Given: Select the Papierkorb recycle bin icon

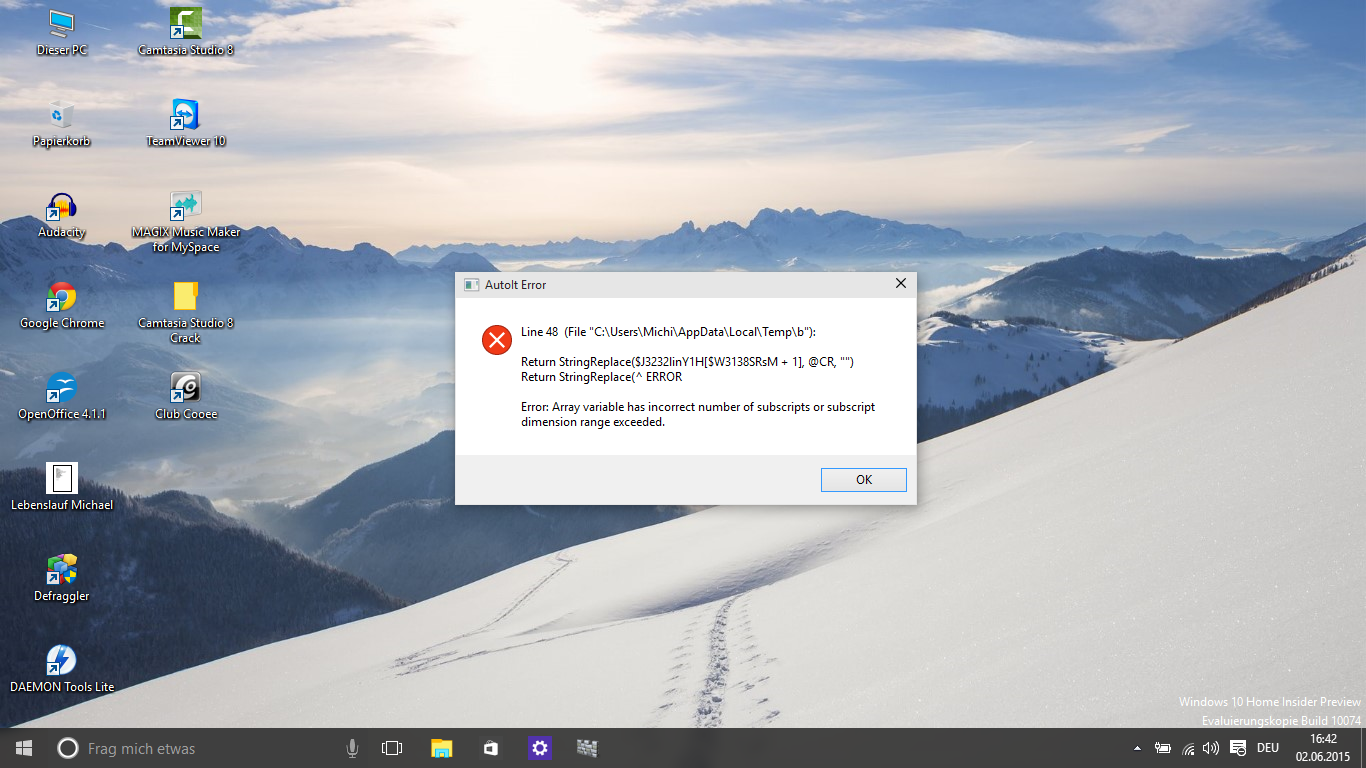Looking at the screenshot, I should 62,123.
